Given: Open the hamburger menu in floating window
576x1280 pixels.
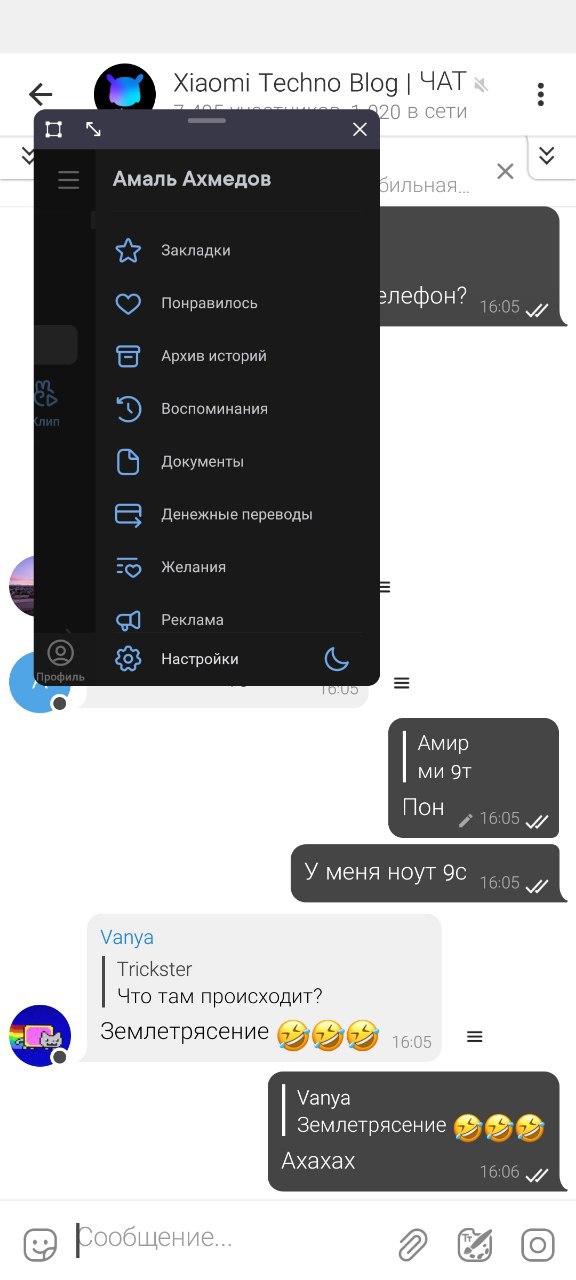Looking at the screenshot, I should tap(68, 181).
